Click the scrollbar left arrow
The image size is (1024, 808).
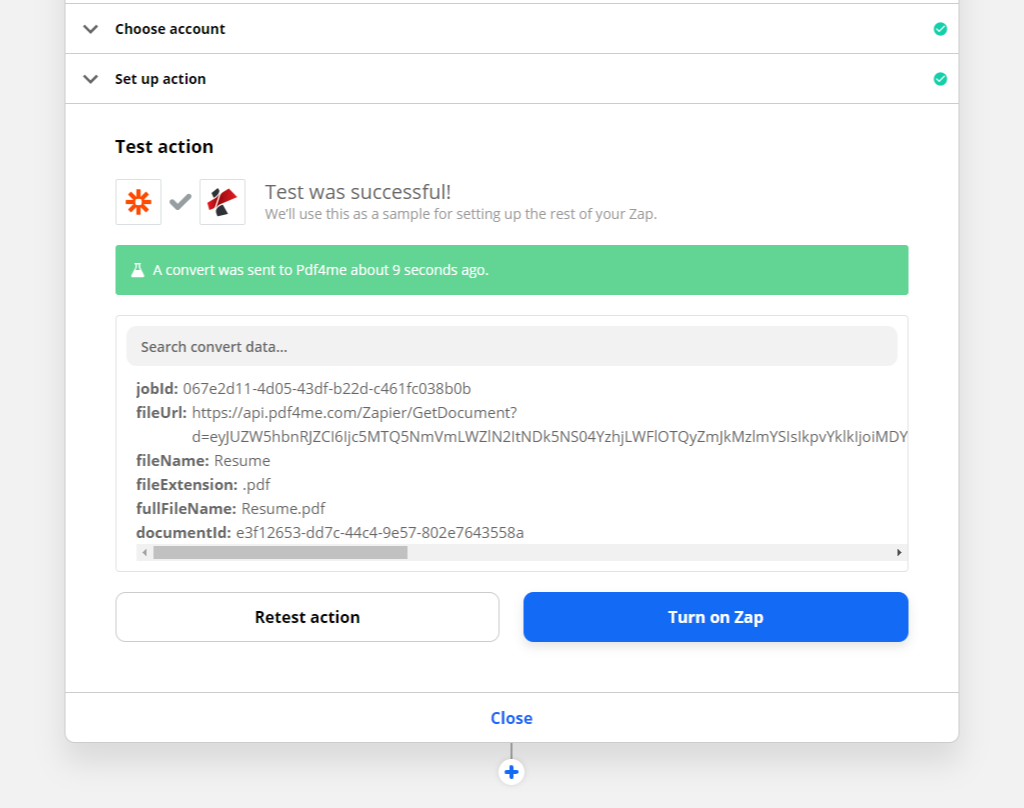point(144,552)
